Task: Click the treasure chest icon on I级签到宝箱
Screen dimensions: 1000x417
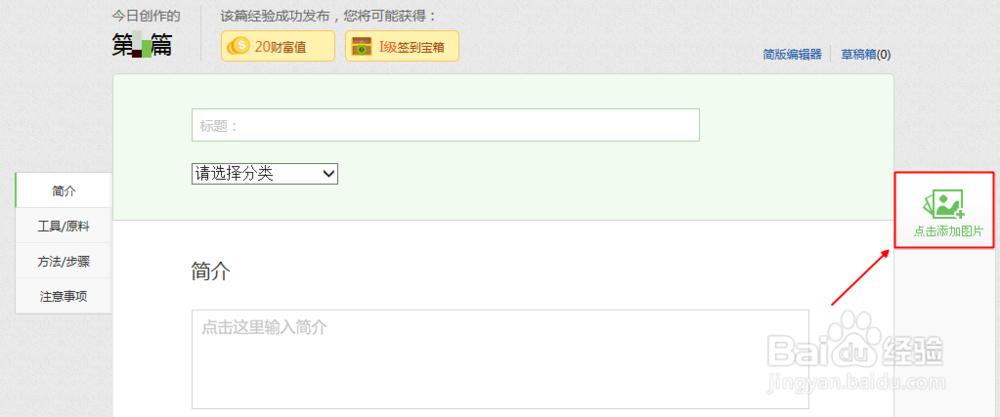Action: click(362, 46)
